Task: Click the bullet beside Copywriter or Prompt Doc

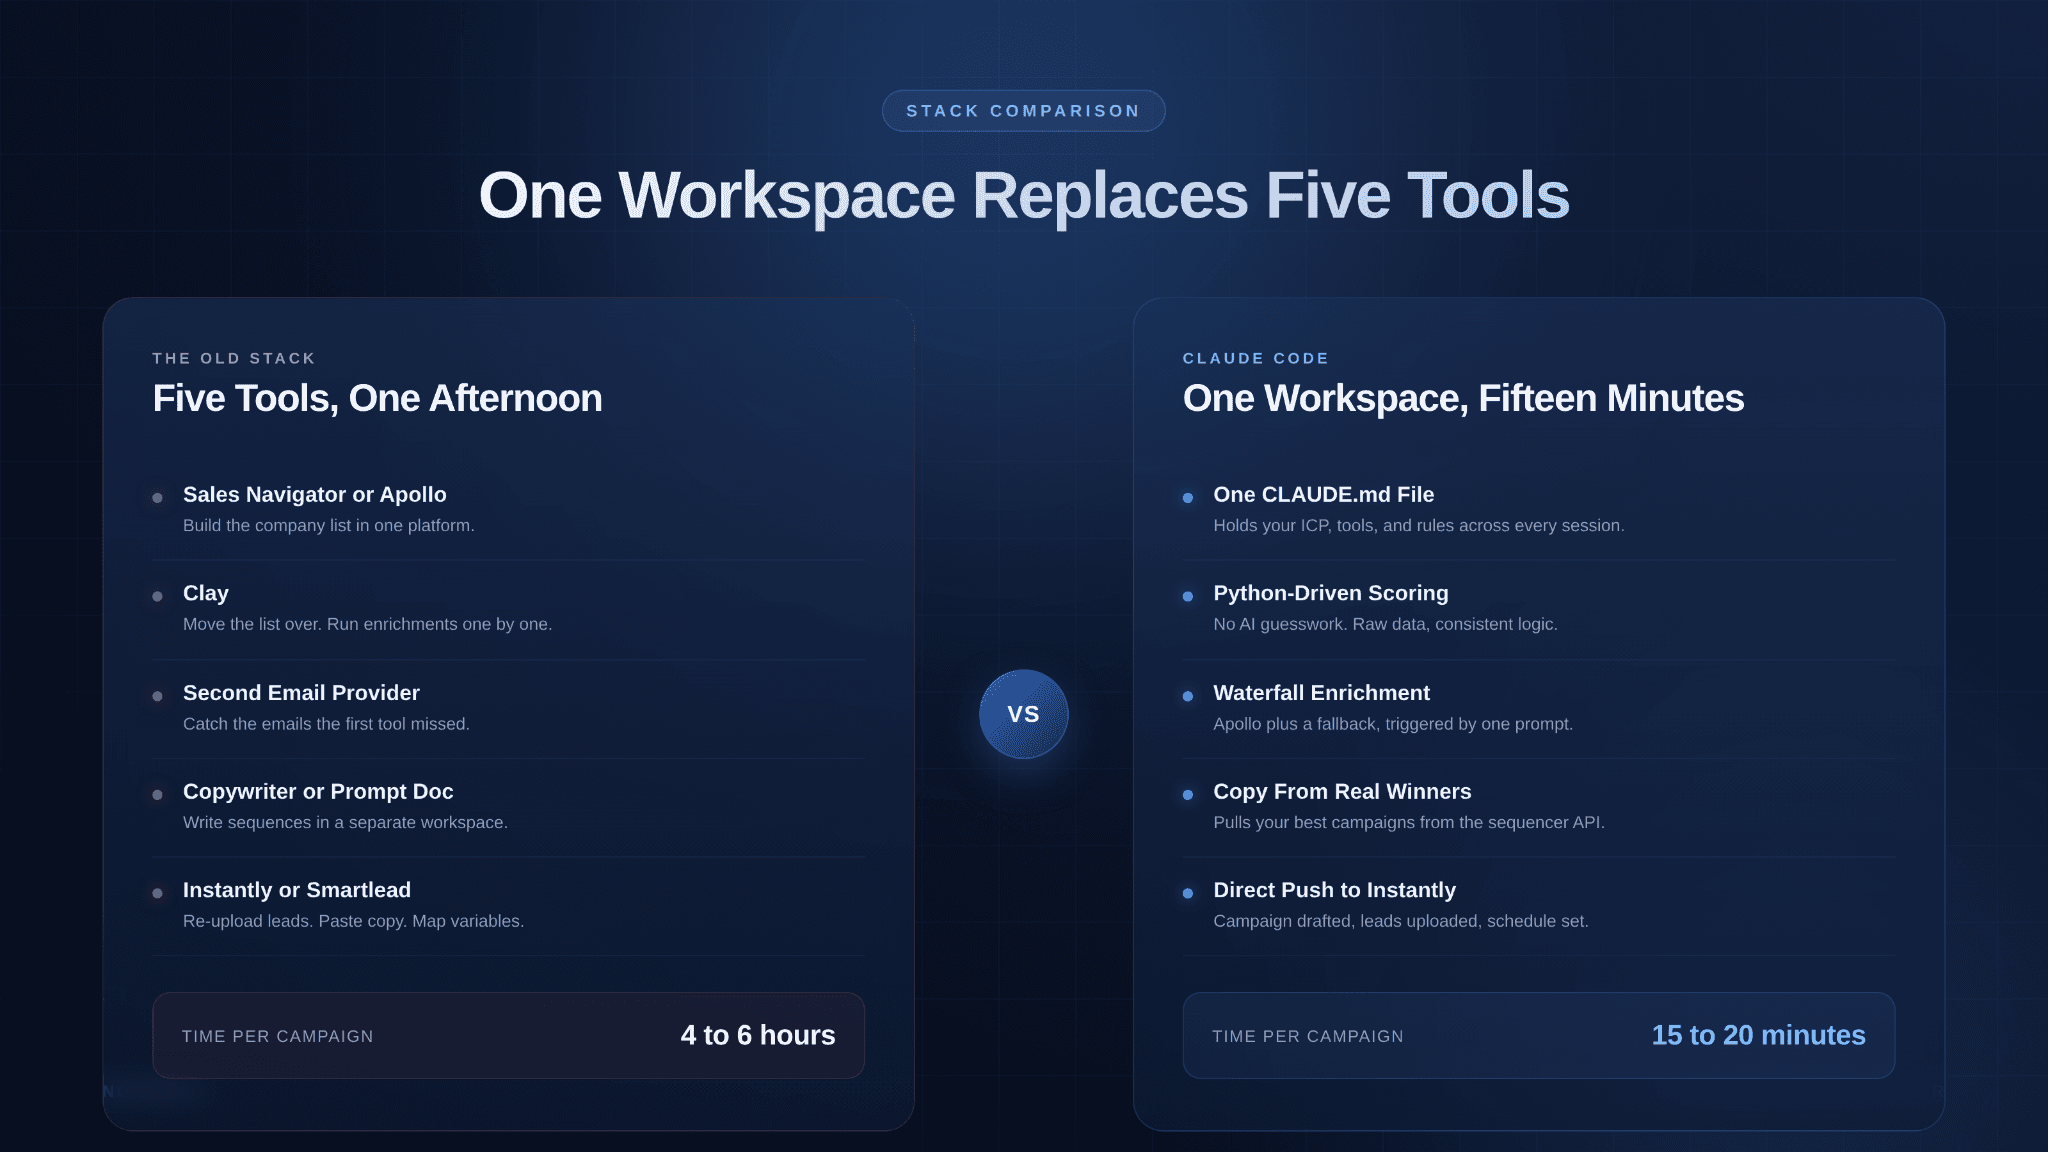Action: [158, 794]
